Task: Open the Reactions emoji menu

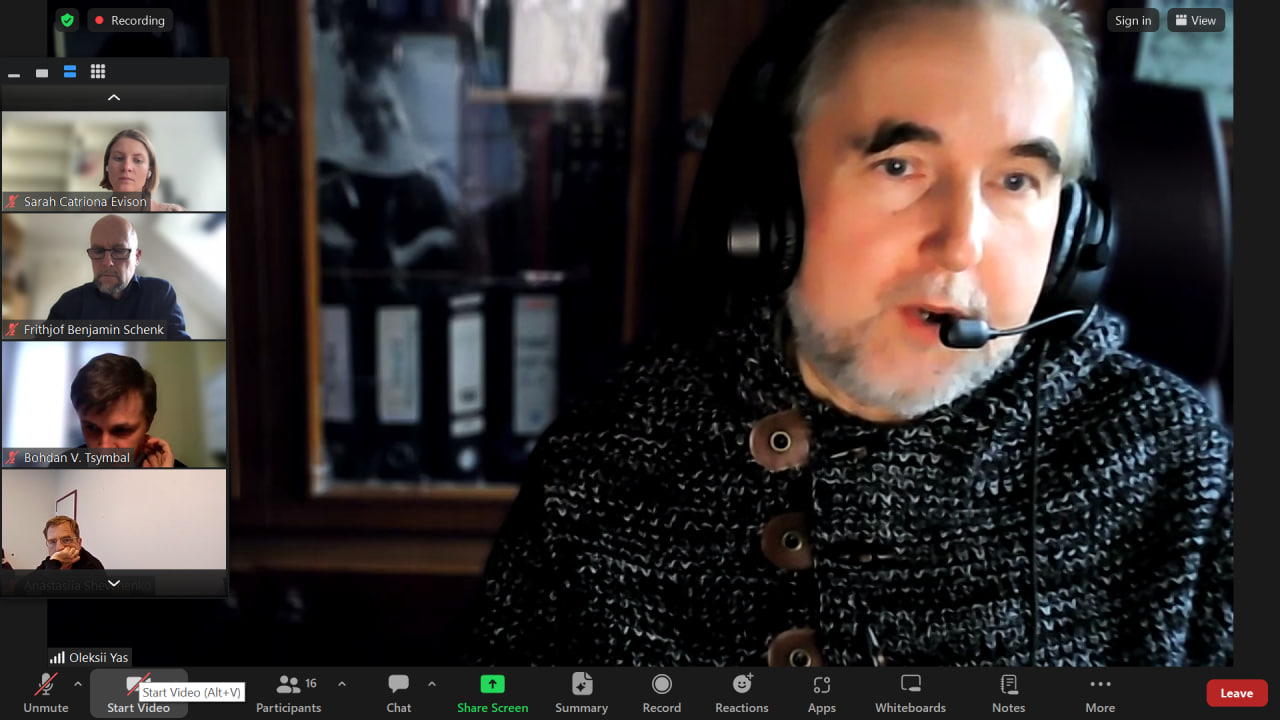Action: 741,692
